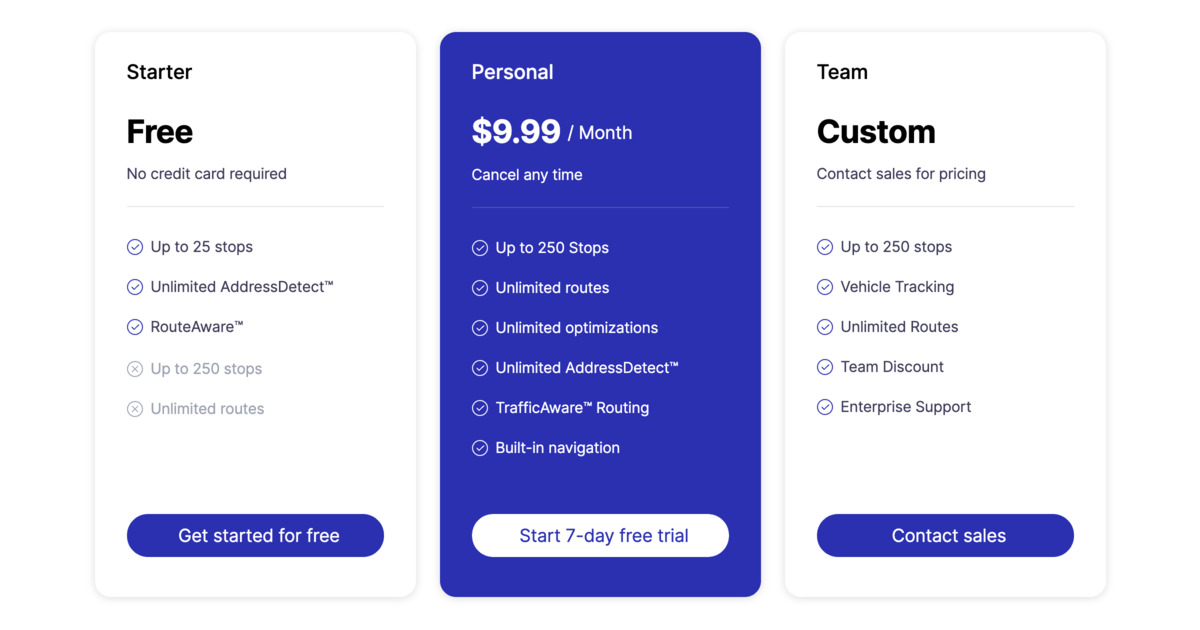1200x630 pixels.
Task: Select the checkmark beside Unlimited AddressDetect™ on Starter
Action: click(135, 287)
